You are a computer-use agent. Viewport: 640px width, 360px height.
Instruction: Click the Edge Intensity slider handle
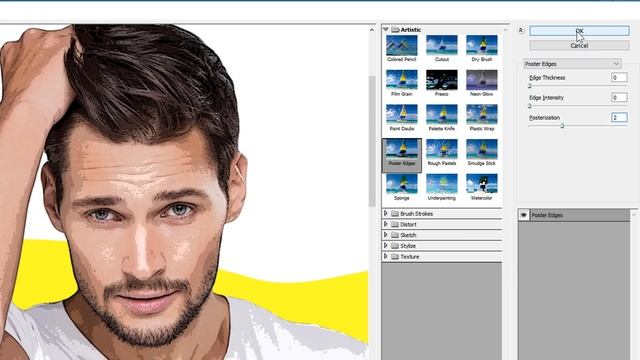tap(530, 106)
